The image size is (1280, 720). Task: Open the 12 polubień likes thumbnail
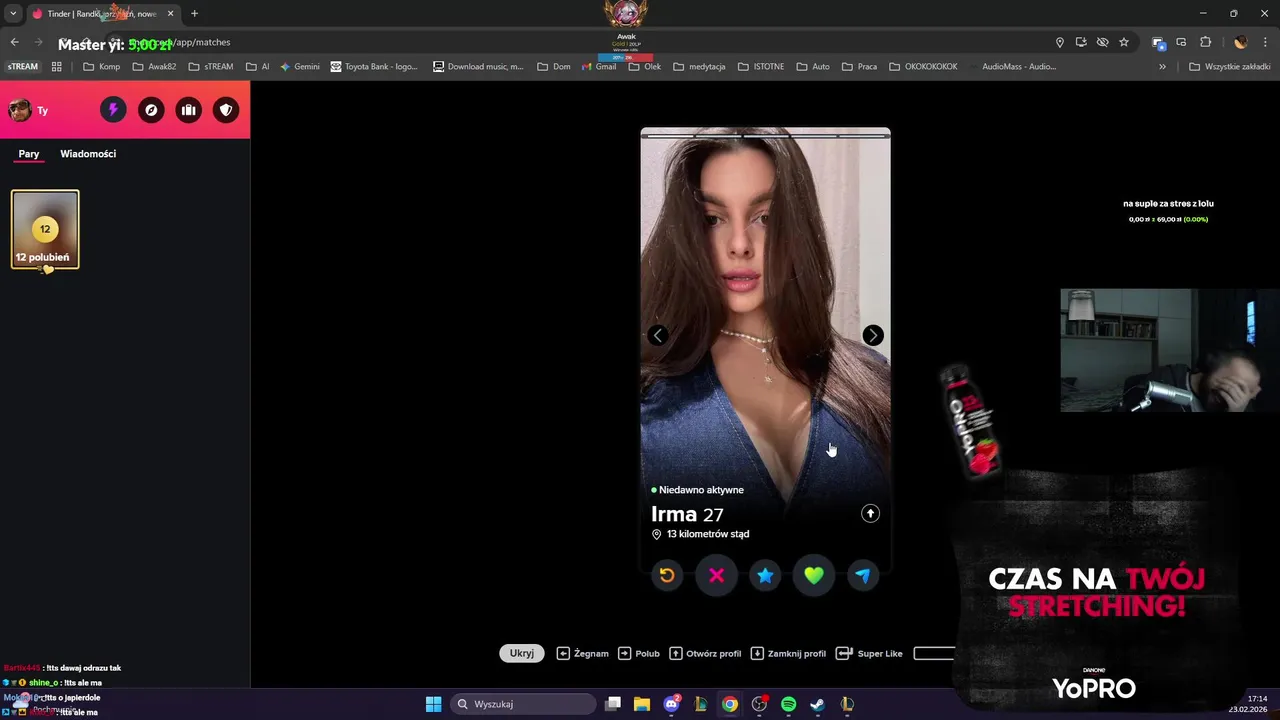tap(45, 230)
